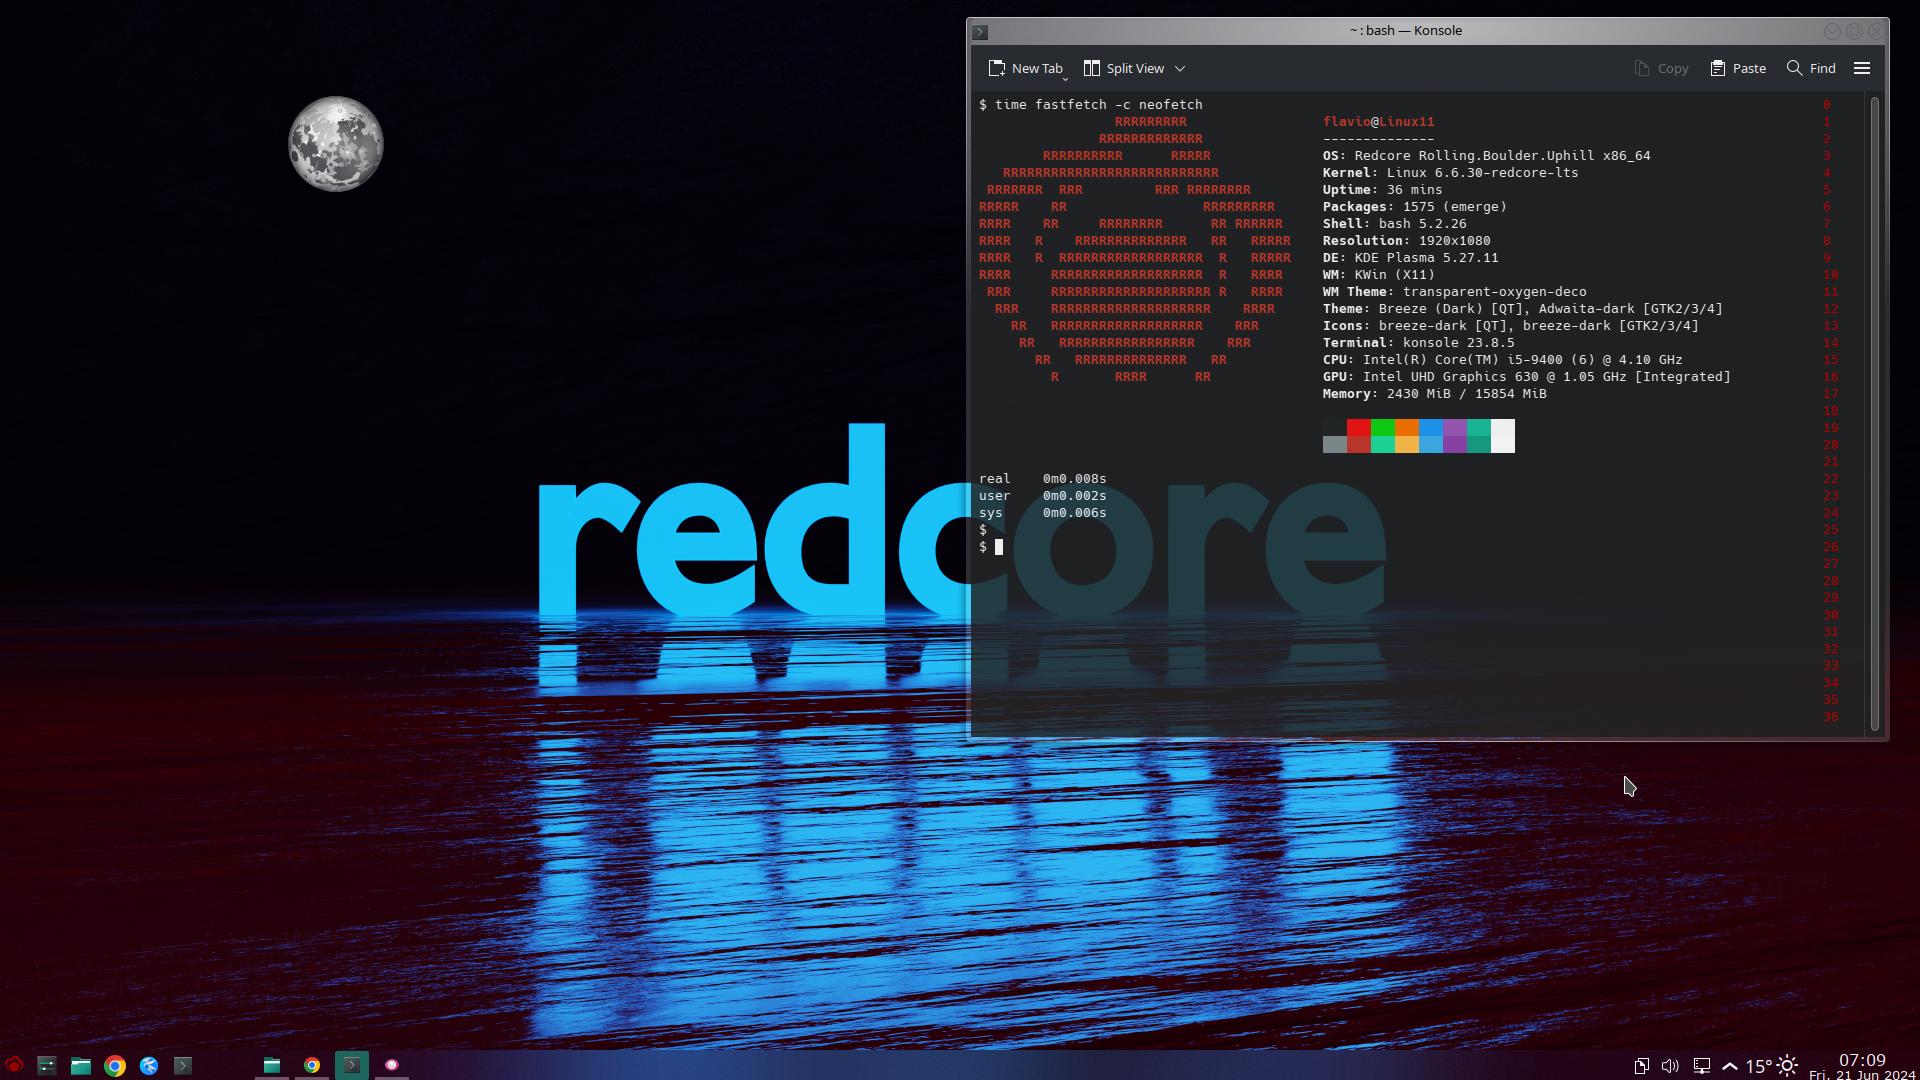Click the "real 0m0.008s" timing line
Viewport: 1920px width, 1080px height.
(1043, 478)
